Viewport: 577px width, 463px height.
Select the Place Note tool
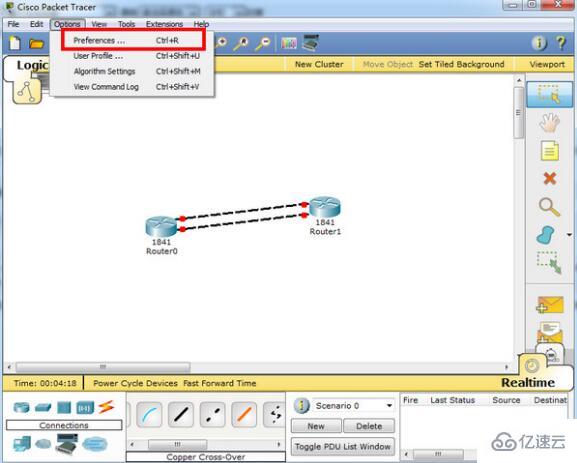(549, 151)
